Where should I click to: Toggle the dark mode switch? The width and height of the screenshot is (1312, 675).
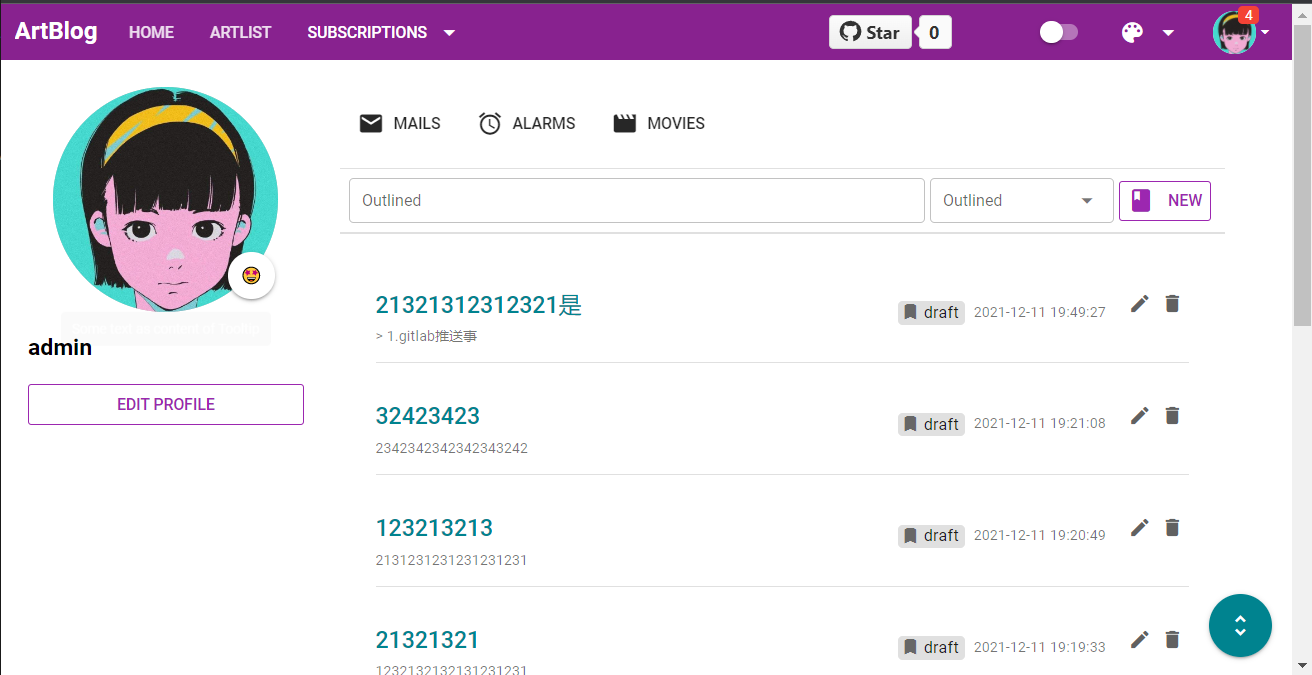click(1059, 32)
